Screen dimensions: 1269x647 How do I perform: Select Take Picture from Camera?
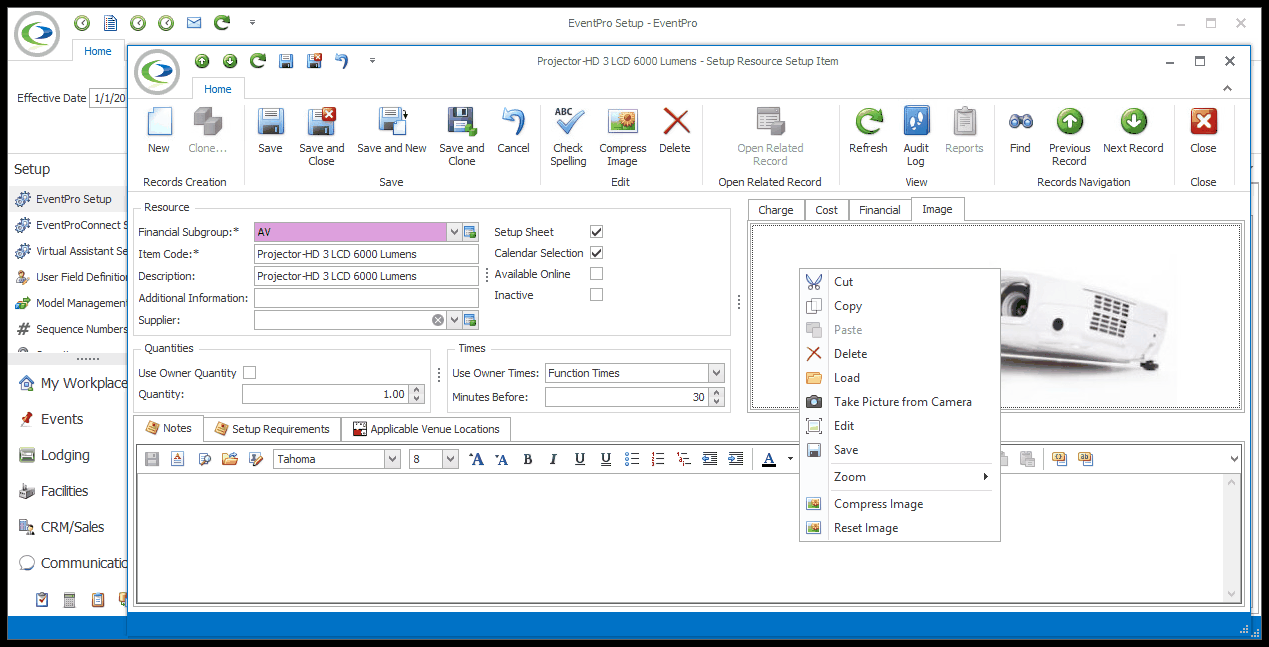[x=900, y=402]
